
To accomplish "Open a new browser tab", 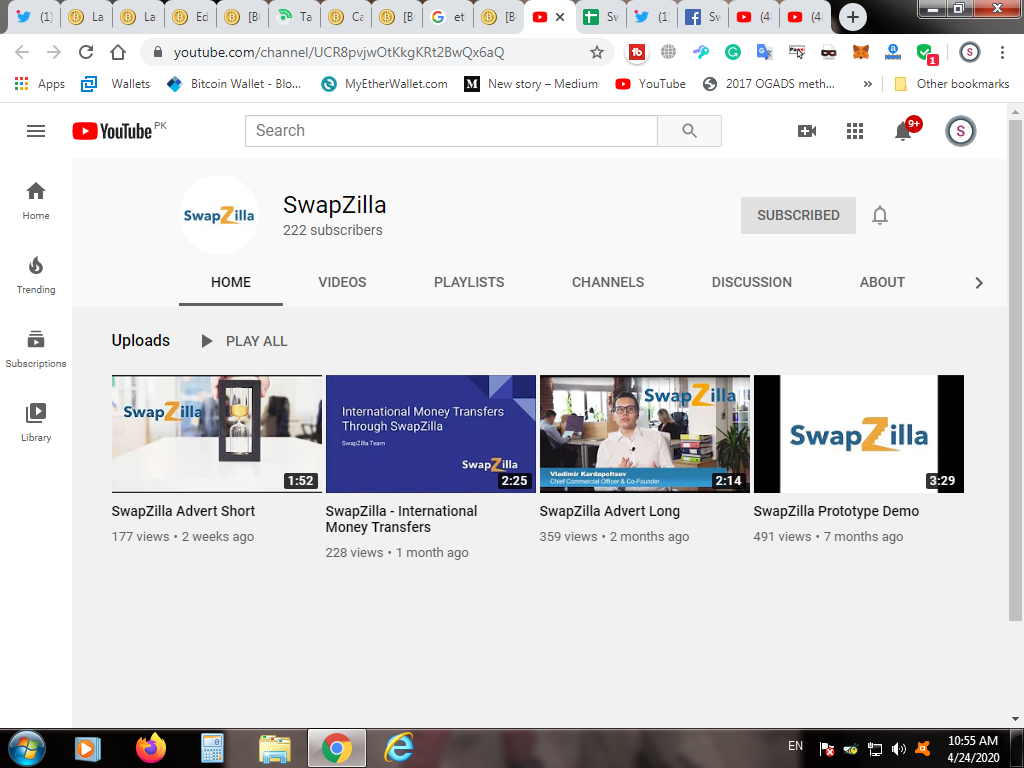I will coord(852,17).
